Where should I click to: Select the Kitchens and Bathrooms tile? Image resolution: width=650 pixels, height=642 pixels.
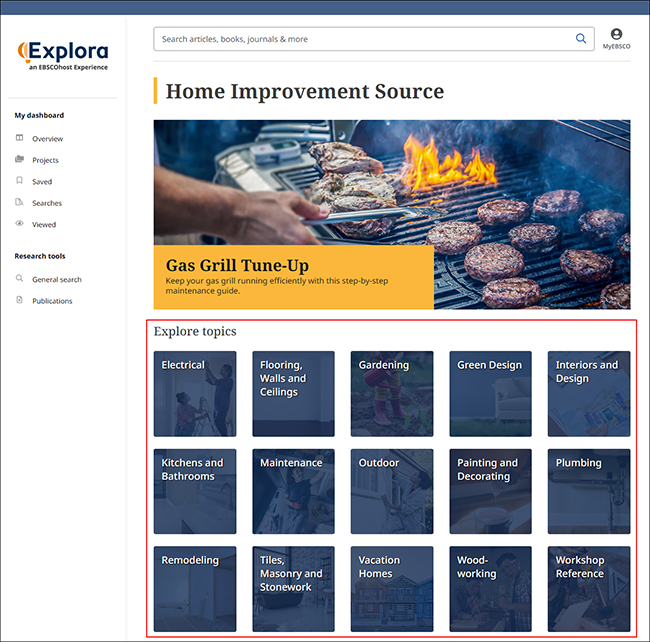coord(195,492)
